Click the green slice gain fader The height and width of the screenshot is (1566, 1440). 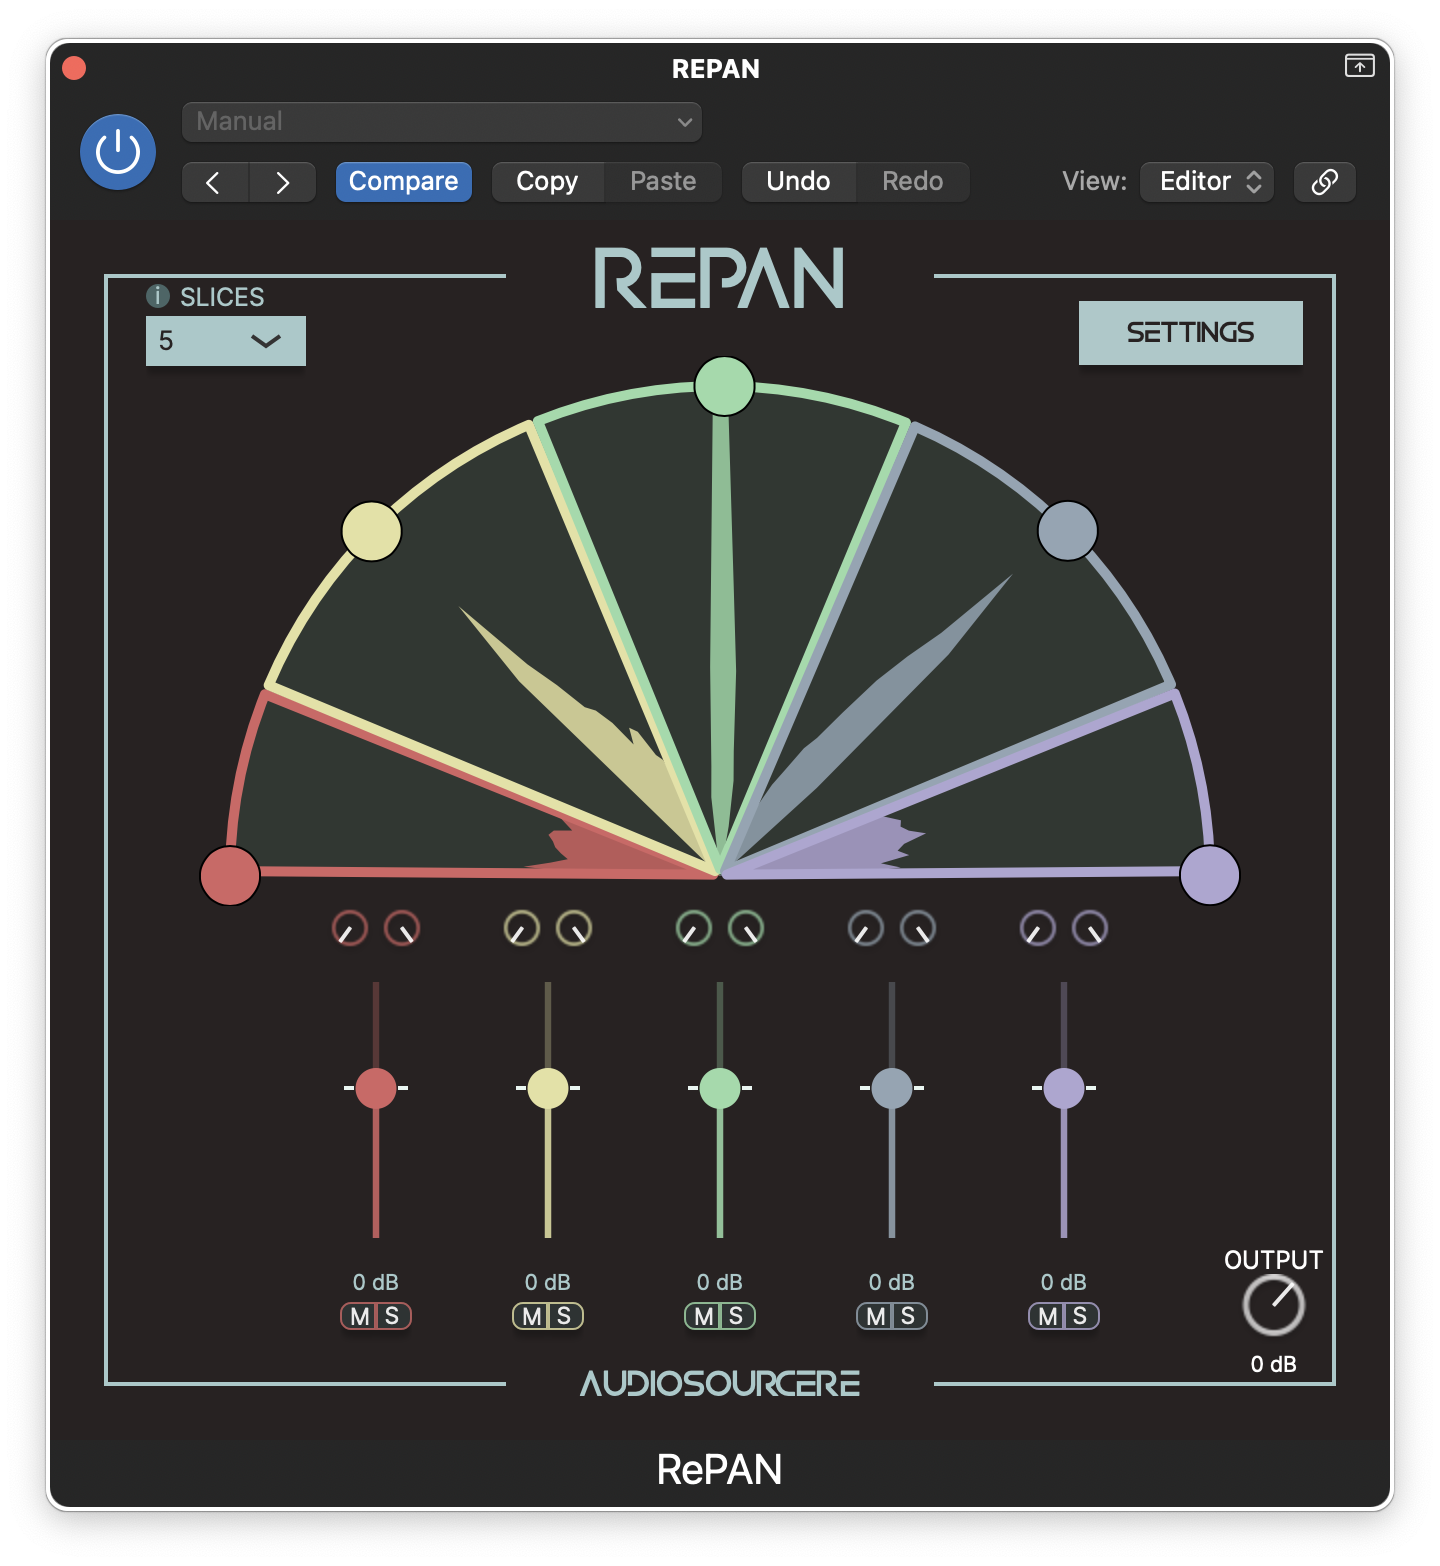pos(720,1088)
